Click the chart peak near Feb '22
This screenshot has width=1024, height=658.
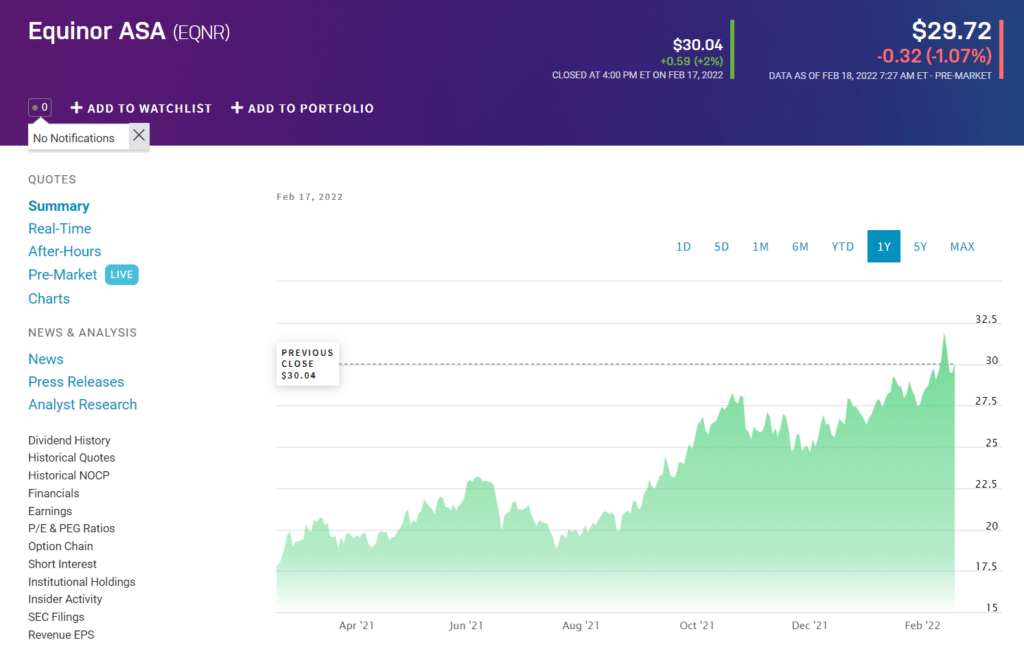point(944,335)
